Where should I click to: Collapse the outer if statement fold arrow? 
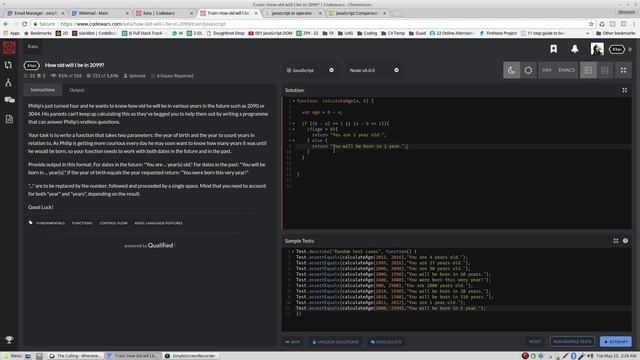point(293,123)
